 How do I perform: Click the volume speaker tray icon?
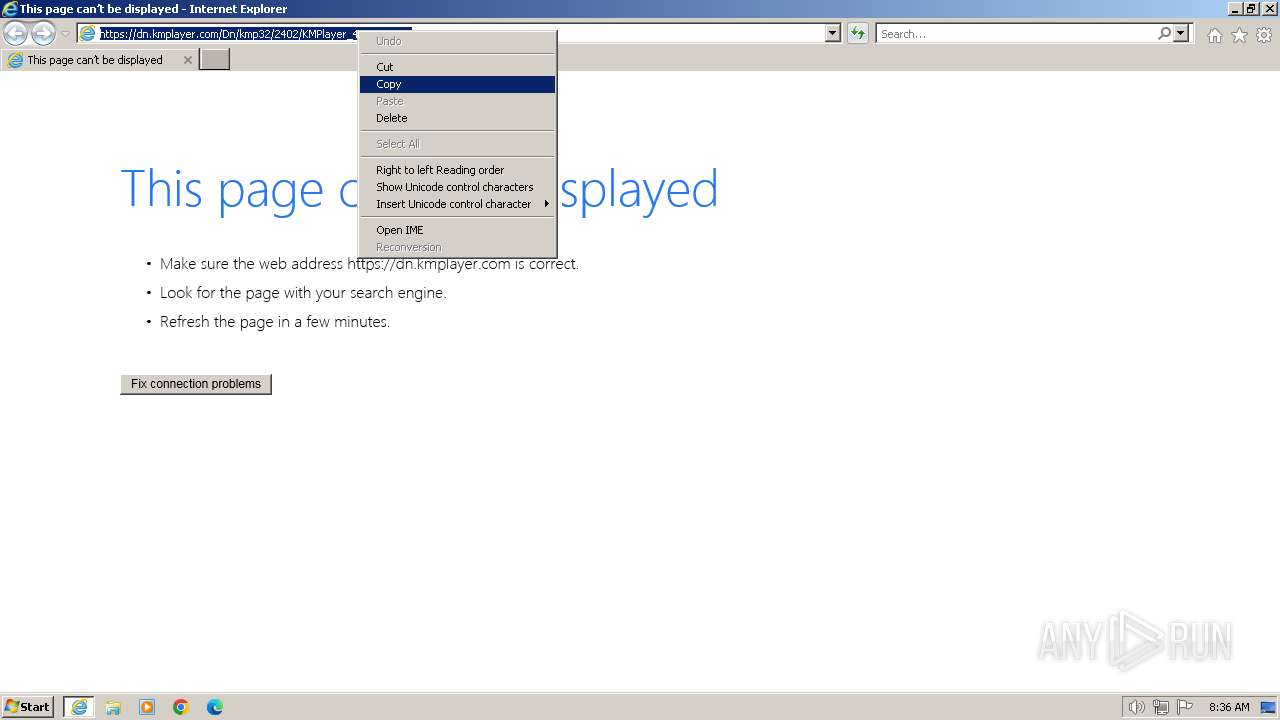point(1136,707)
